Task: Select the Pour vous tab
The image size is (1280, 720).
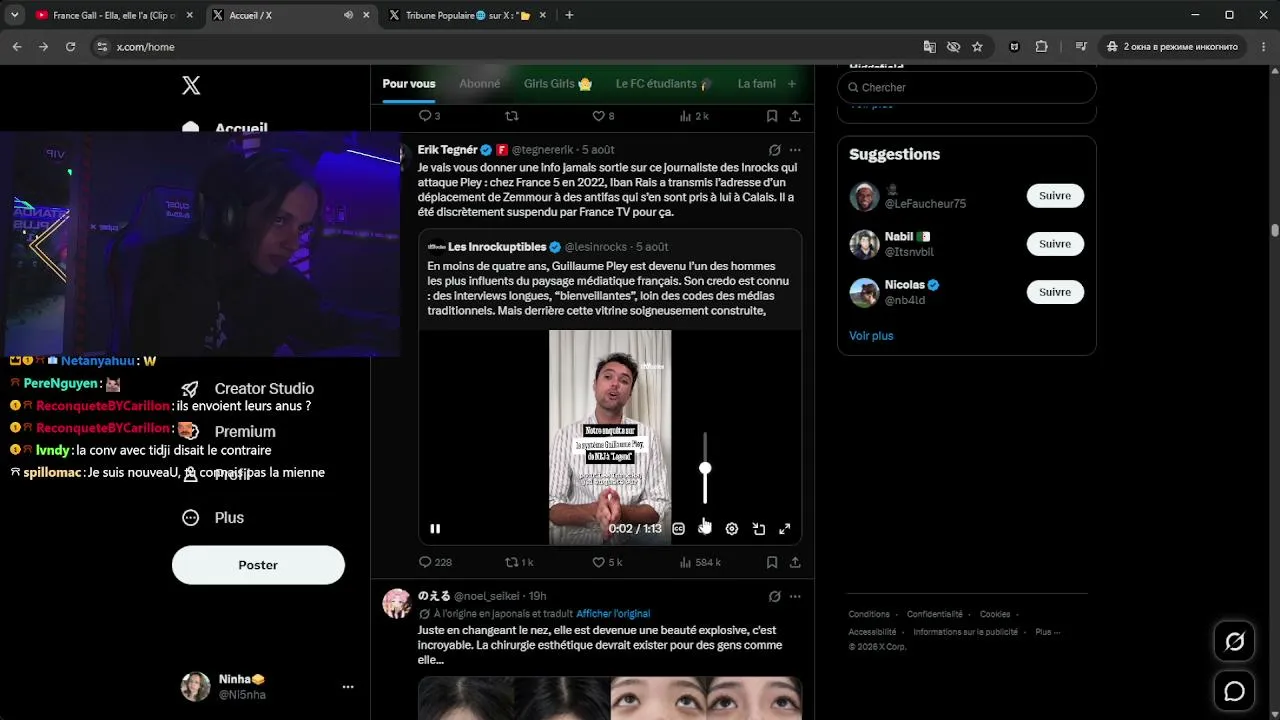Action: coord(409,84)
